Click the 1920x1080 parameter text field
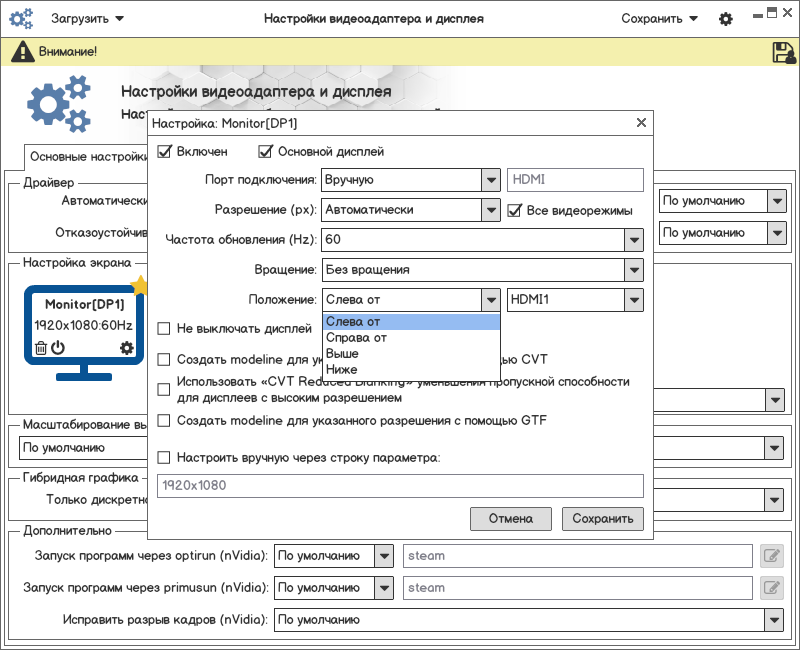The height and width of the screenshot is (650, 800). pos(400,486)
